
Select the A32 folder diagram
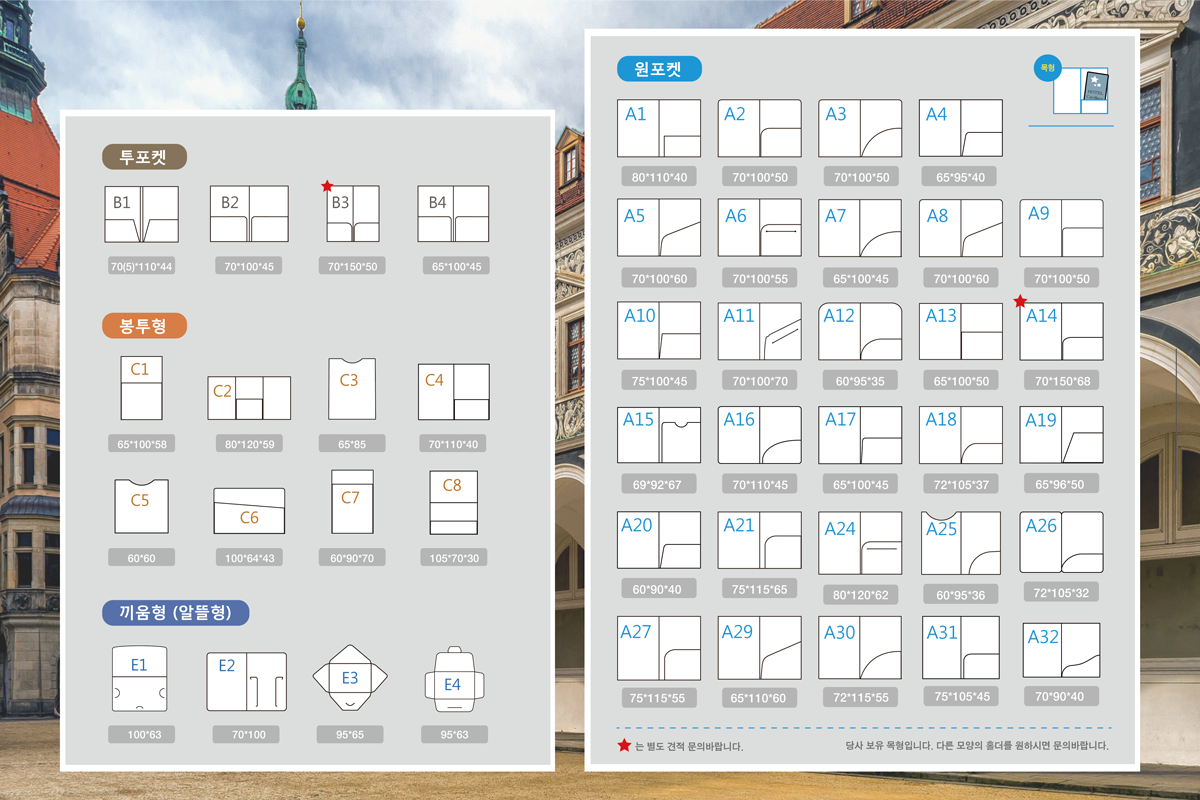pos(1061,651)
